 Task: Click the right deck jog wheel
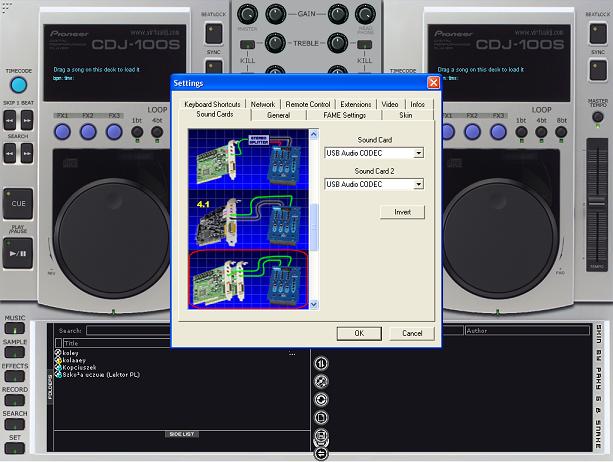[500, 238]
